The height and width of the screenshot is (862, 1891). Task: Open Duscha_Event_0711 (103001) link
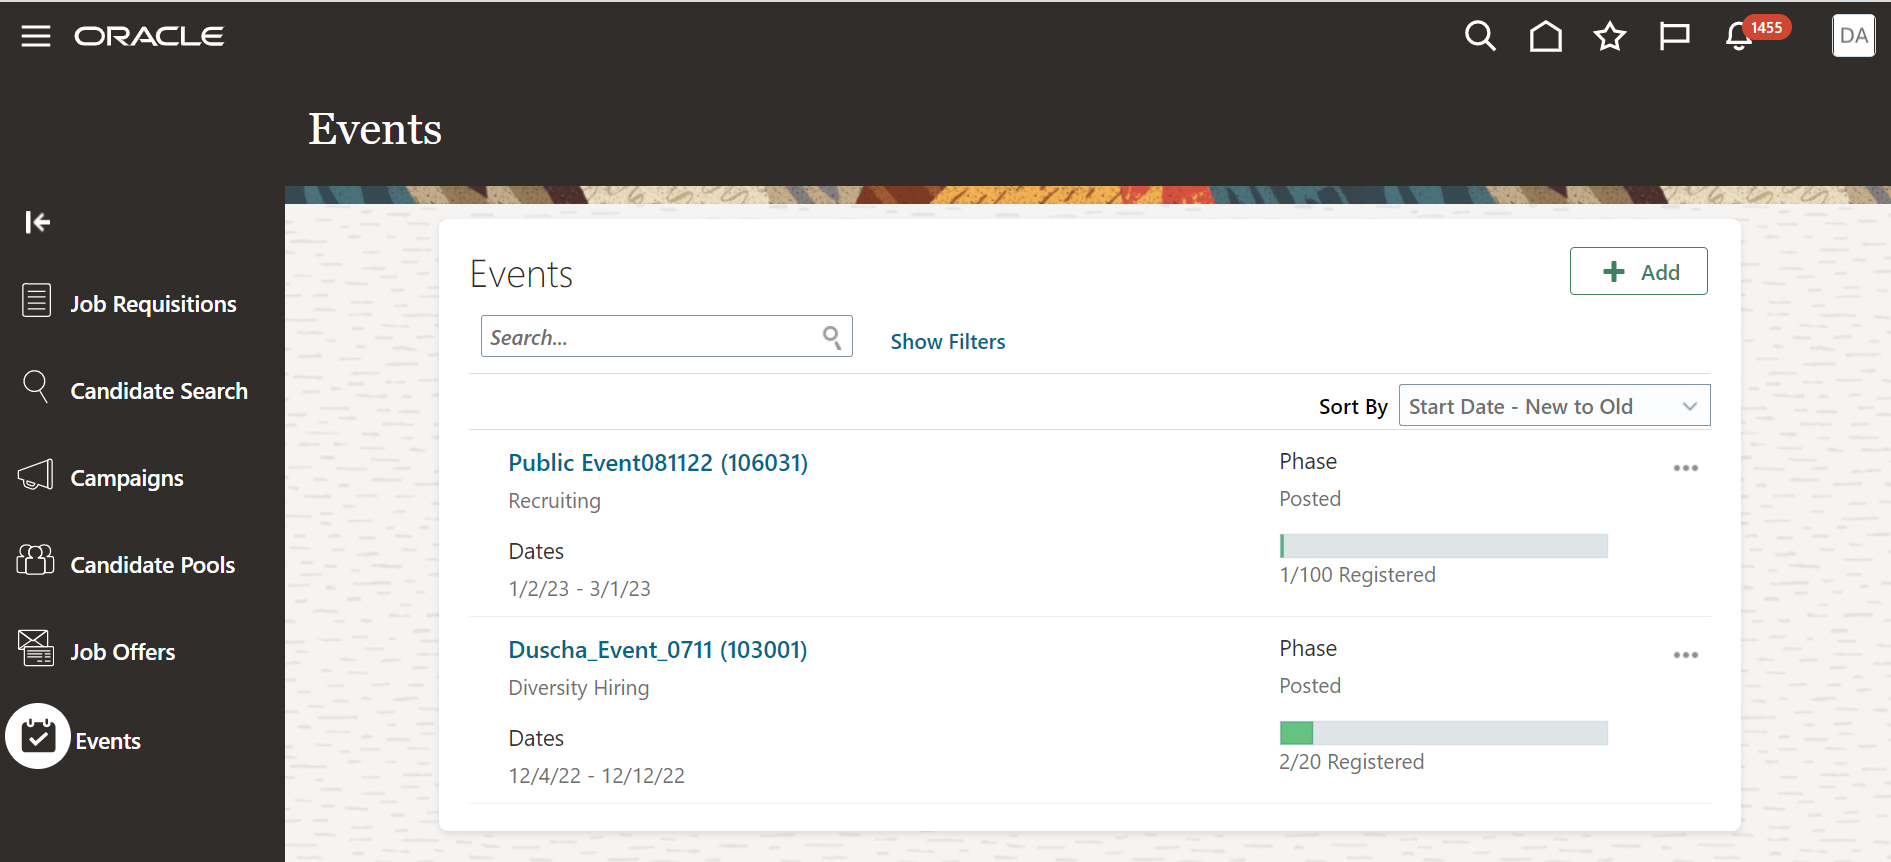(658, 650)
